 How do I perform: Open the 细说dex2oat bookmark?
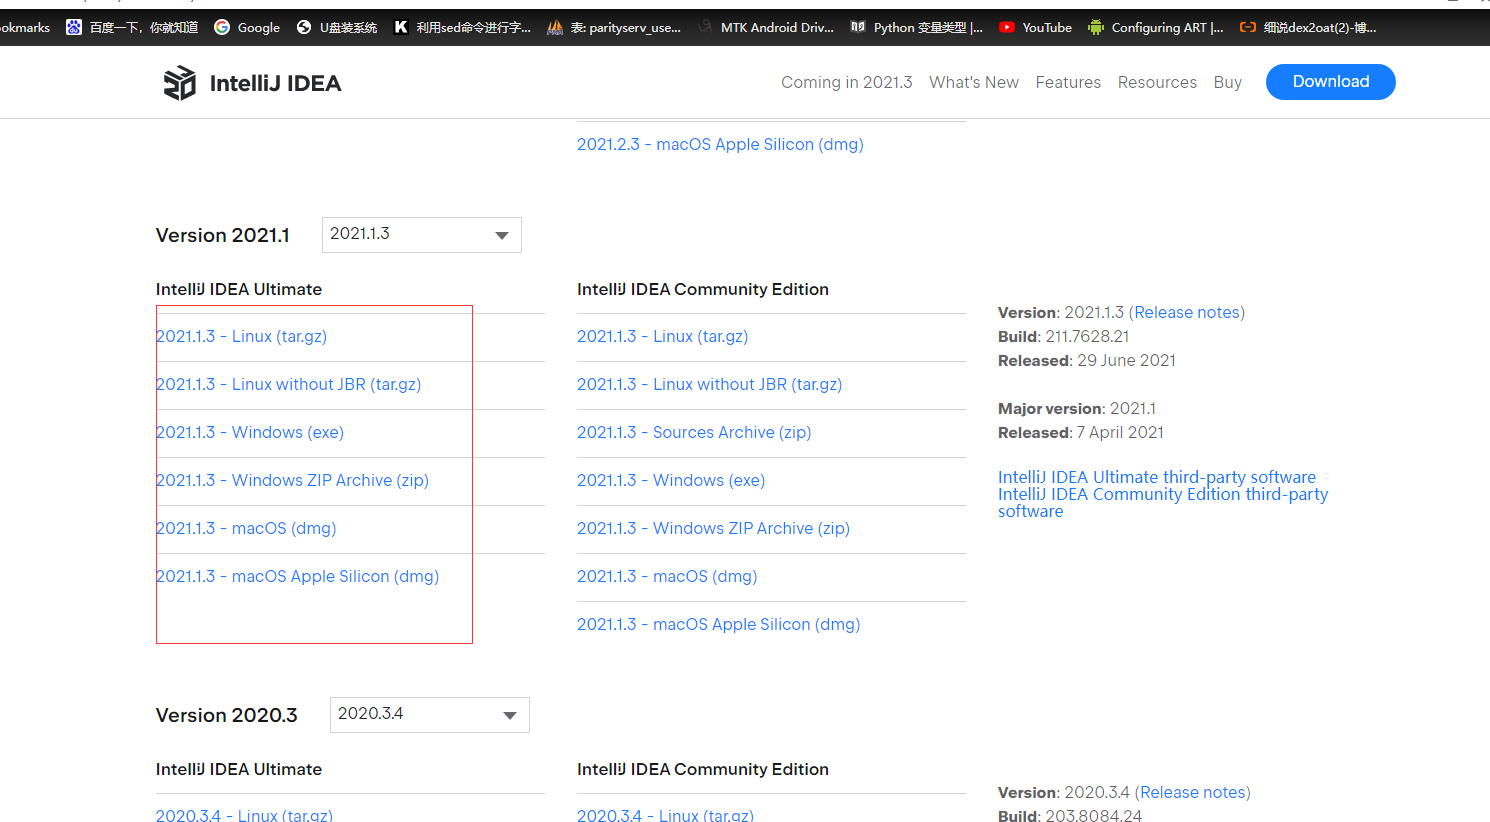(1308, 27)
